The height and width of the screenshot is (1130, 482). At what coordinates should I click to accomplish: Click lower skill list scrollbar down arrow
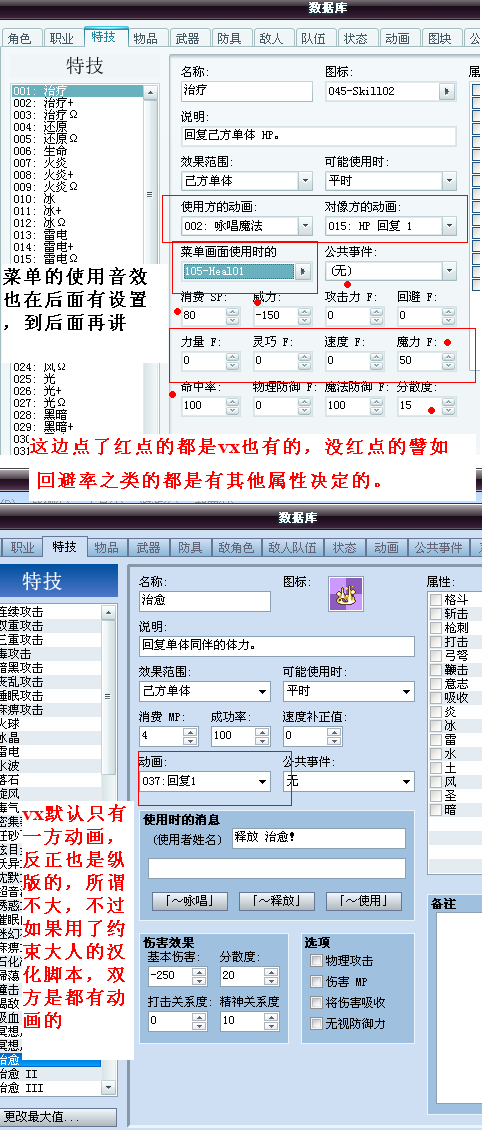pyautogui.click(x=109, y=1087)
